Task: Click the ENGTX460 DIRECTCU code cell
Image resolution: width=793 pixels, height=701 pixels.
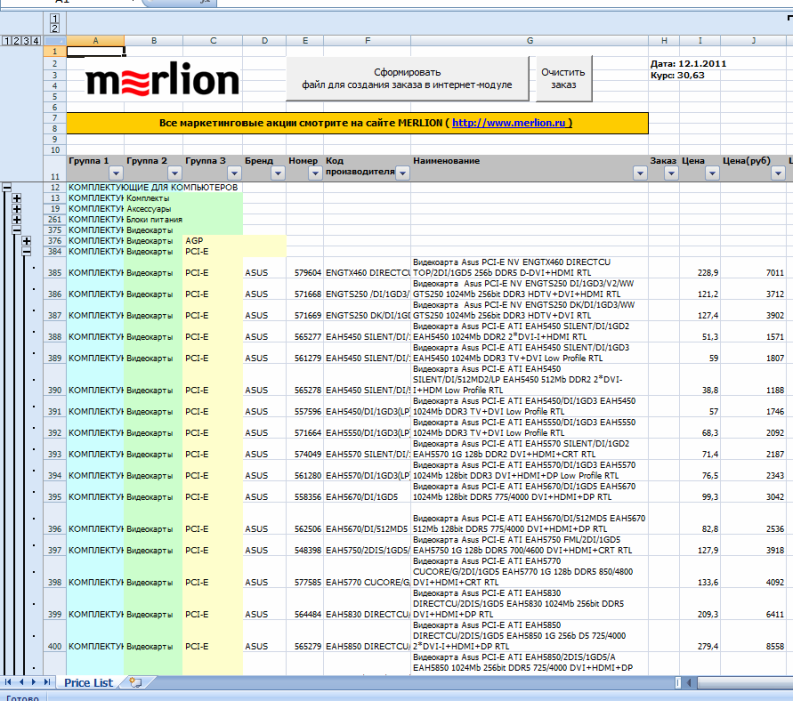Action: 367,268
